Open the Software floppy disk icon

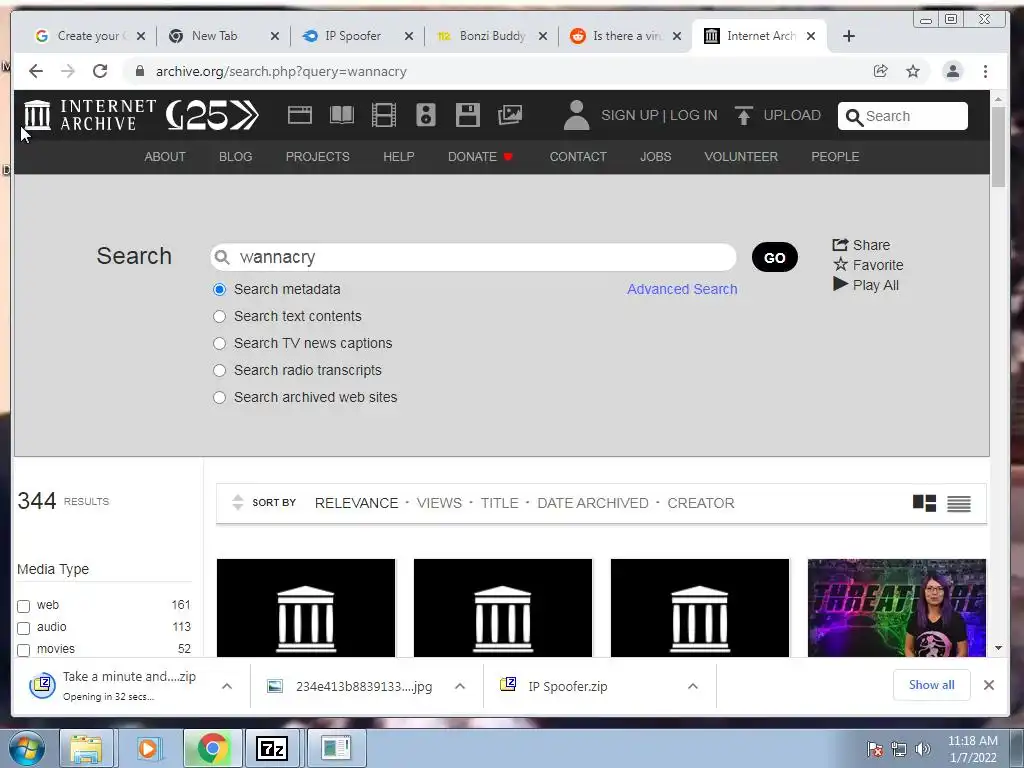(468, 115)
